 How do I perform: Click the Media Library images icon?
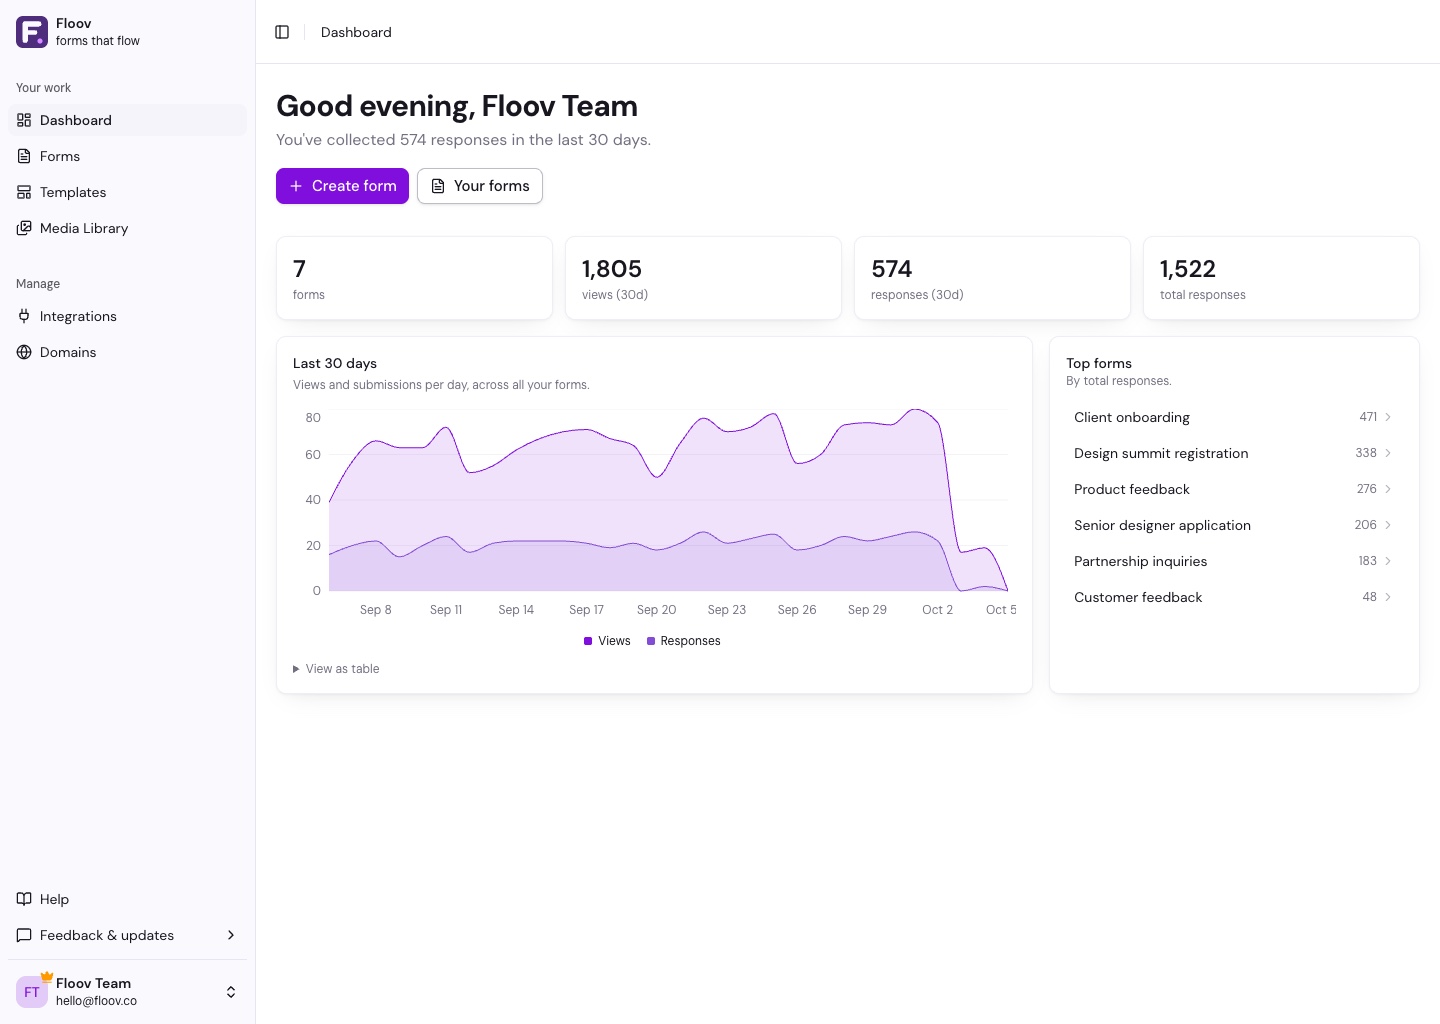tap(24, 228)
